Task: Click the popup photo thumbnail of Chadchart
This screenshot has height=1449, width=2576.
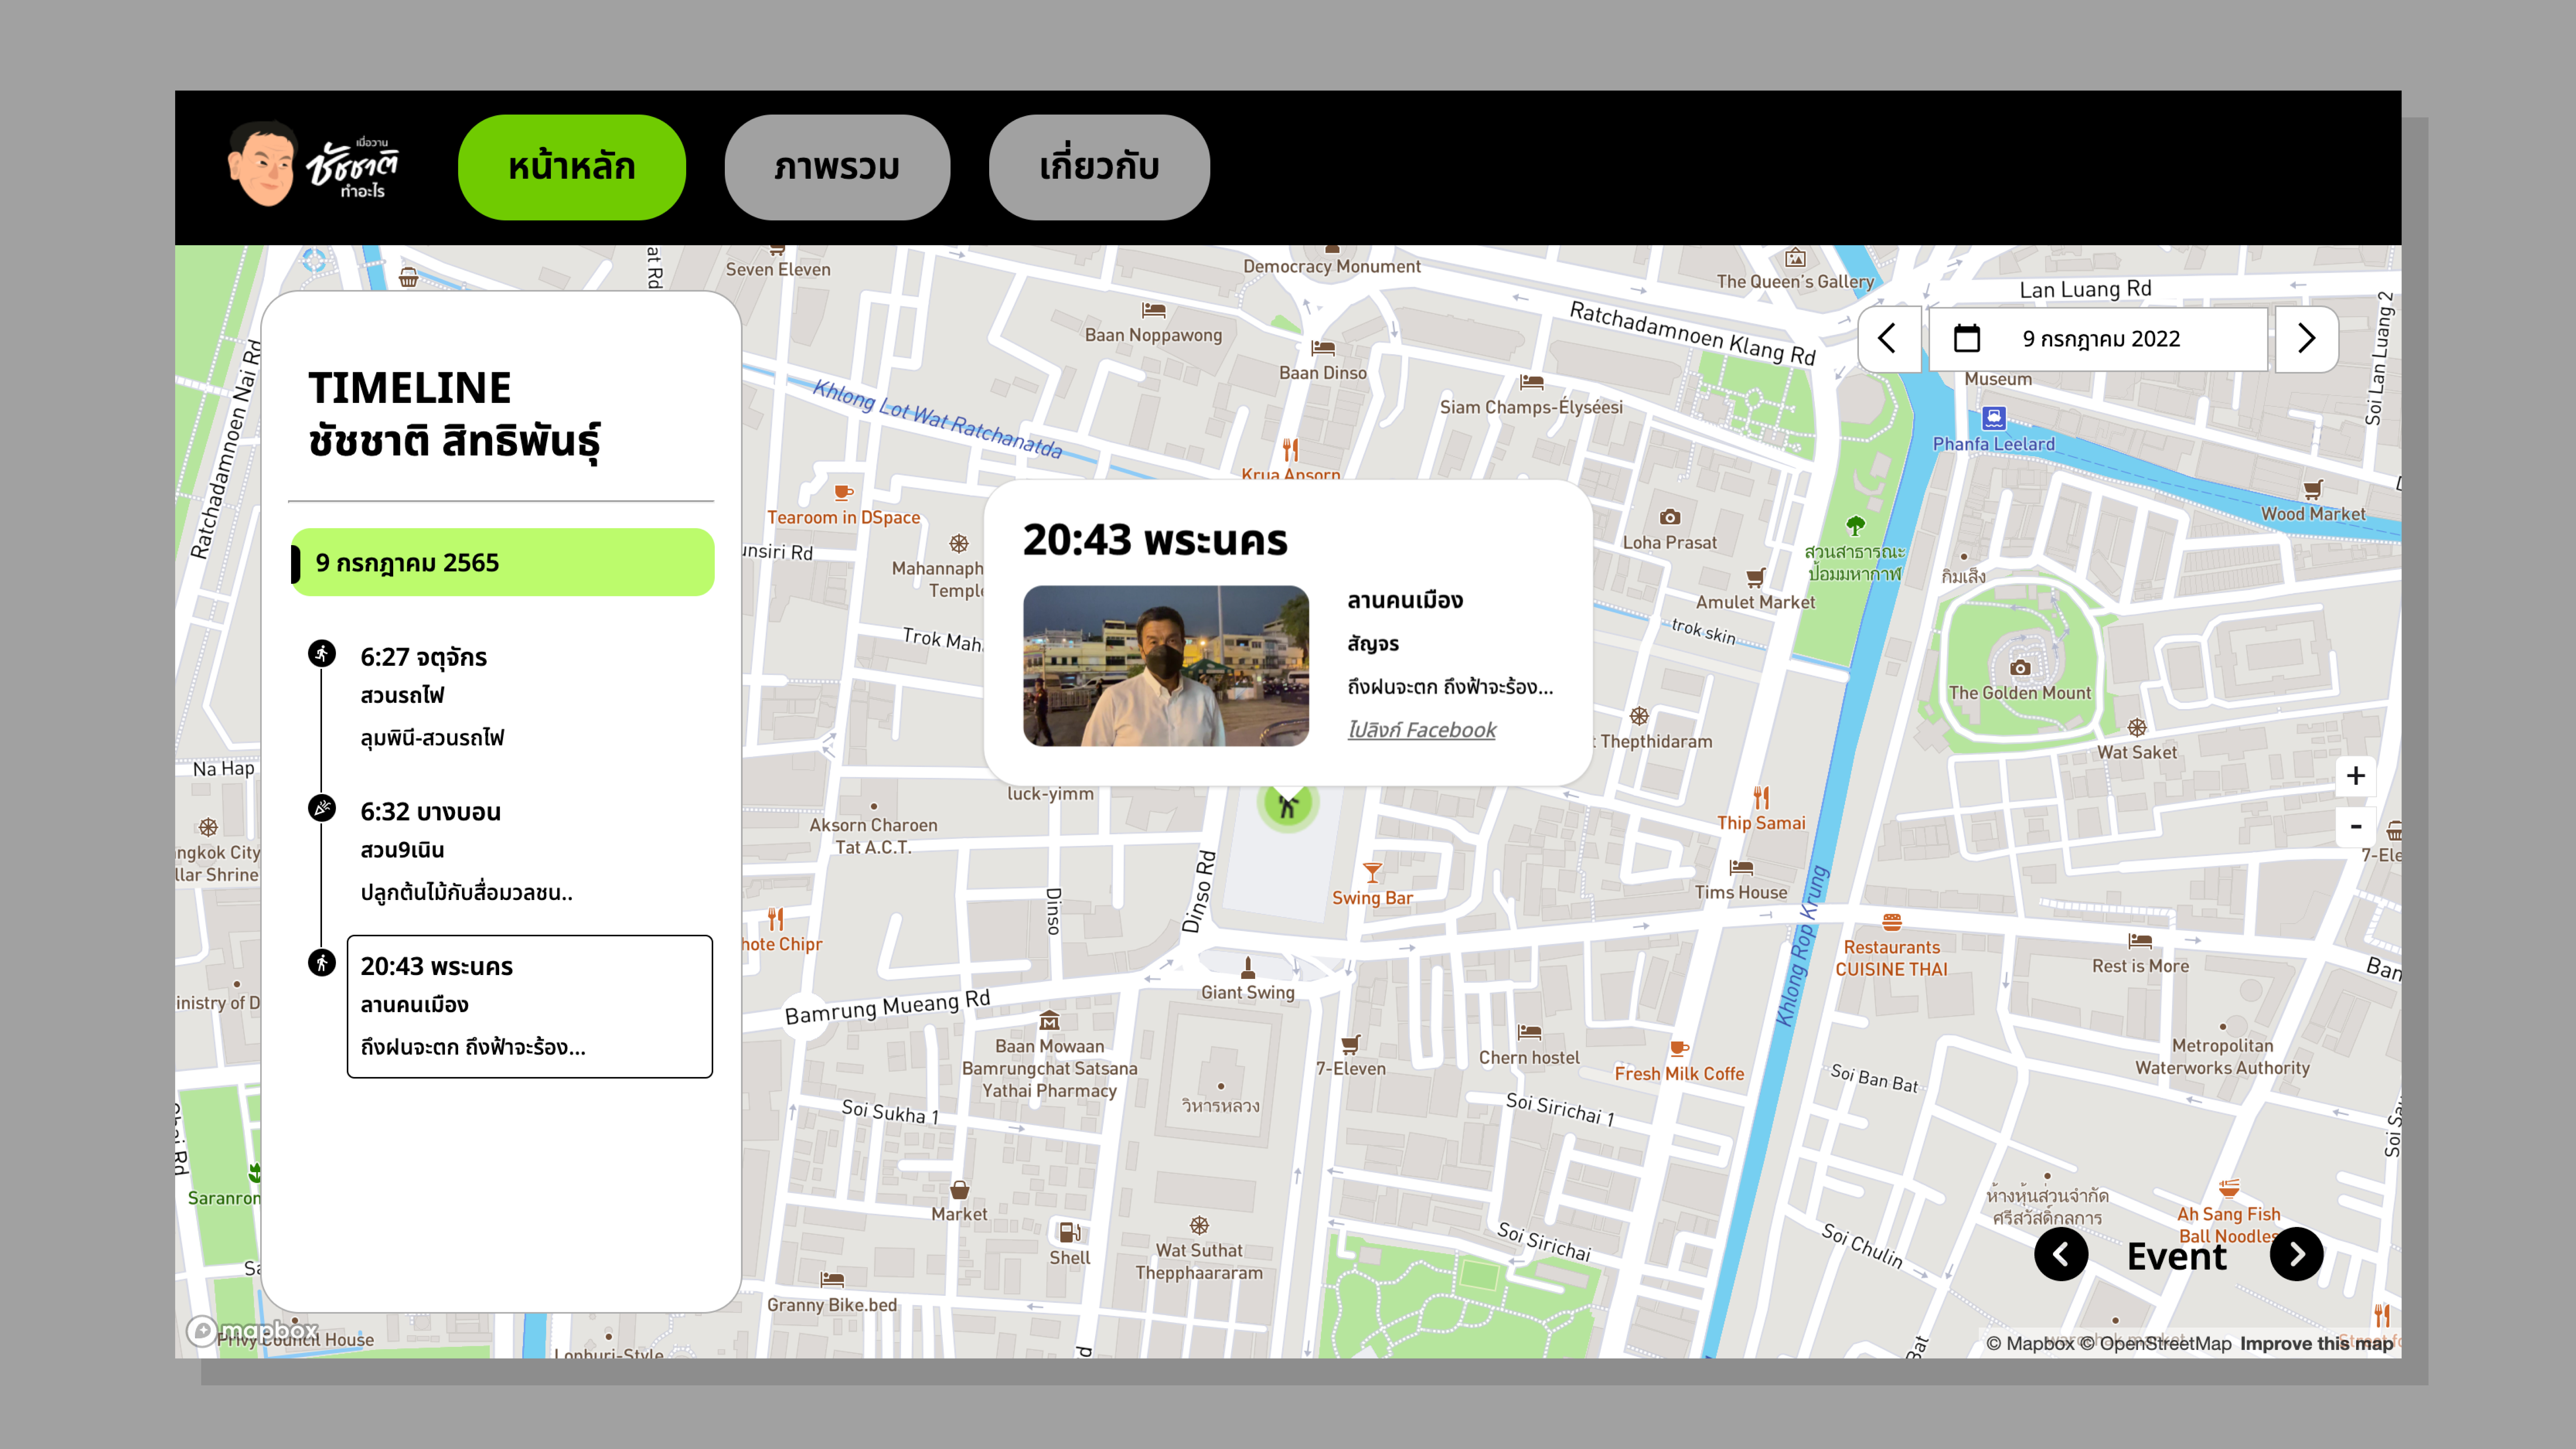Action: [x=1166, y=666]
